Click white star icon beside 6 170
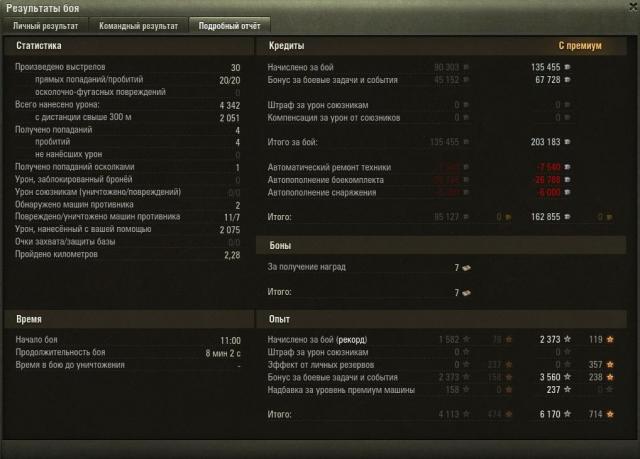The width and height of the screenshot is (640, 459). pos(567,414)
